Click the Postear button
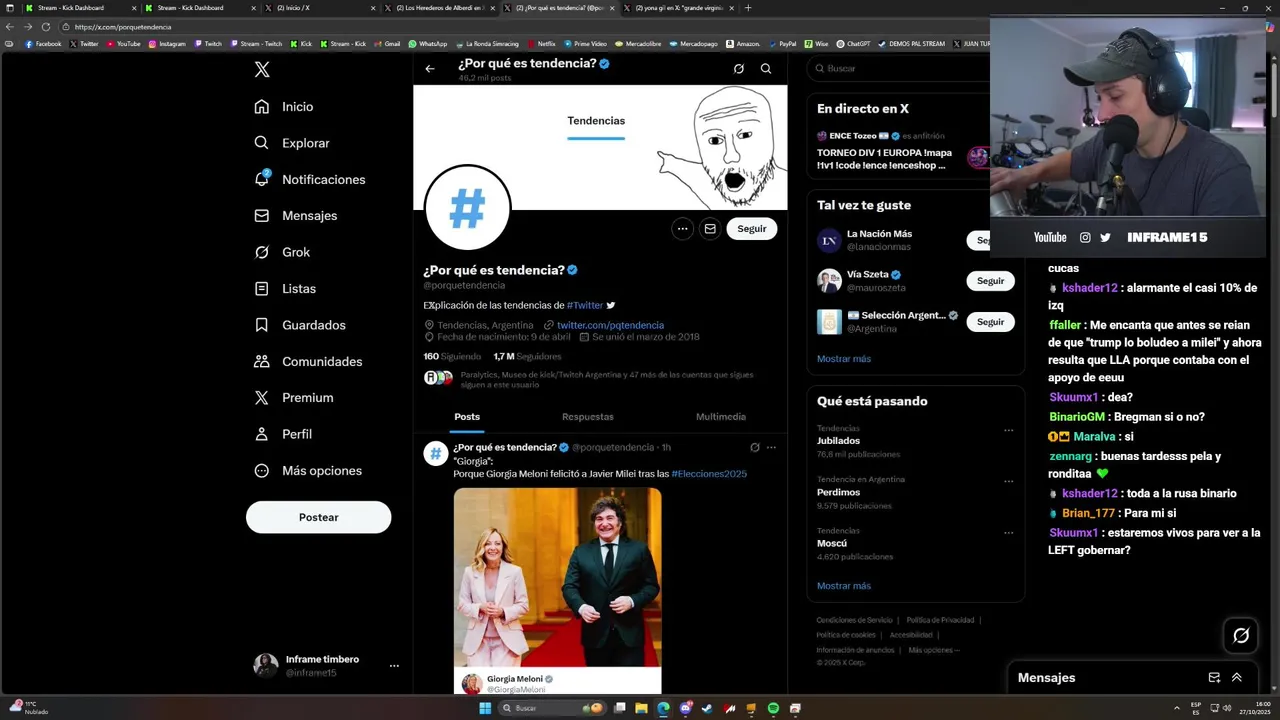This screenshot has height=720, width=1280. [x=318, y=517]
